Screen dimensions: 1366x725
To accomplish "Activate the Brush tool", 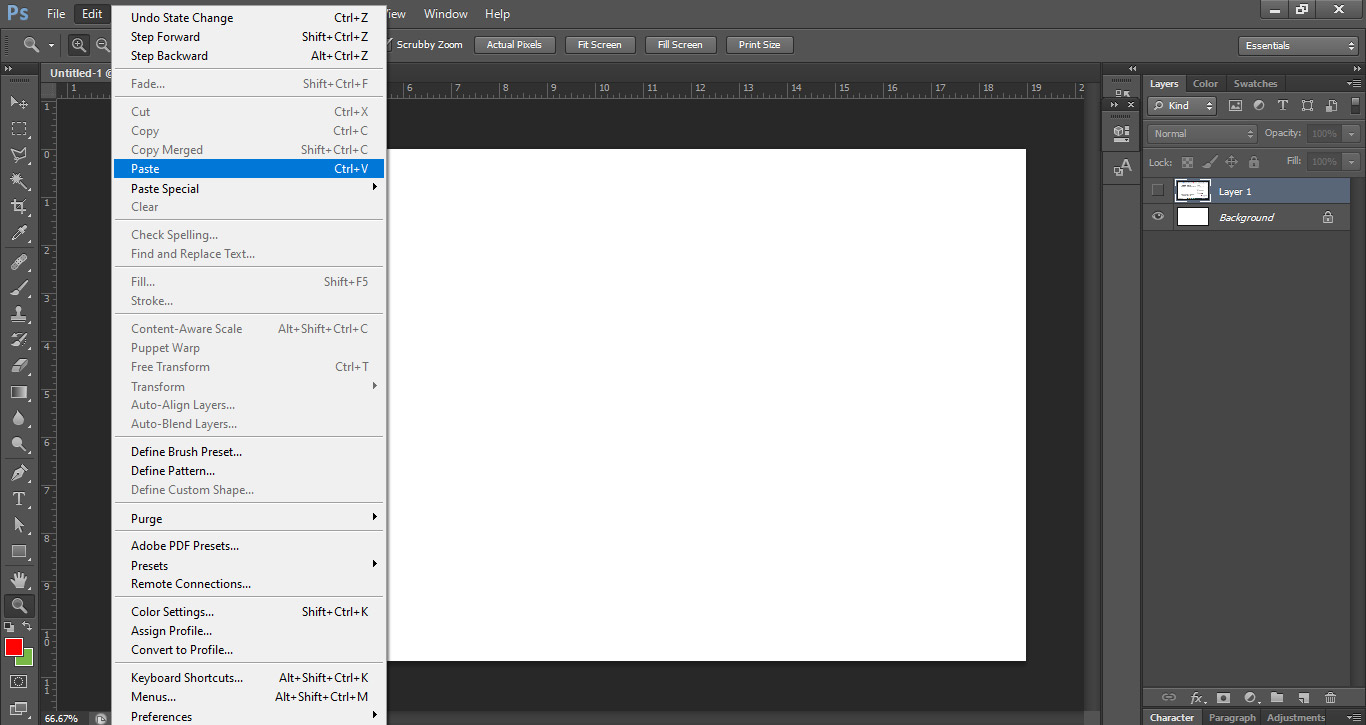I will [19, 287].
